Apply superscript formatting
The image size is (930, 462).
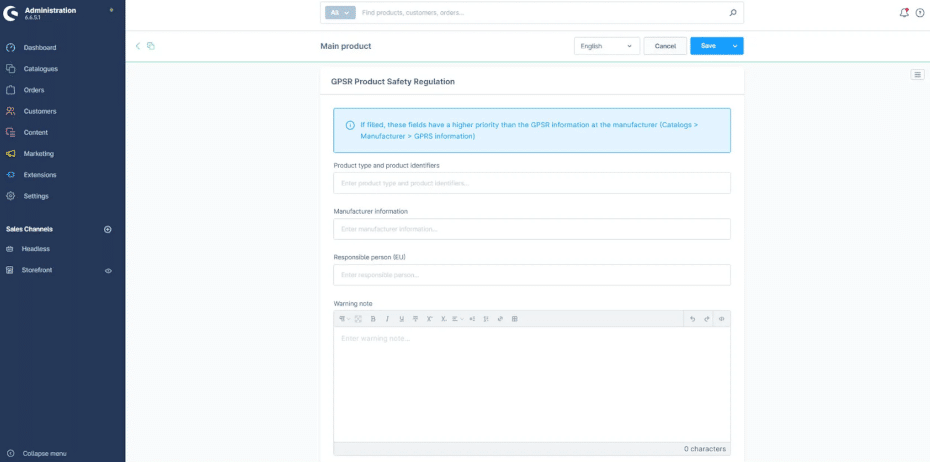[429, 319]
